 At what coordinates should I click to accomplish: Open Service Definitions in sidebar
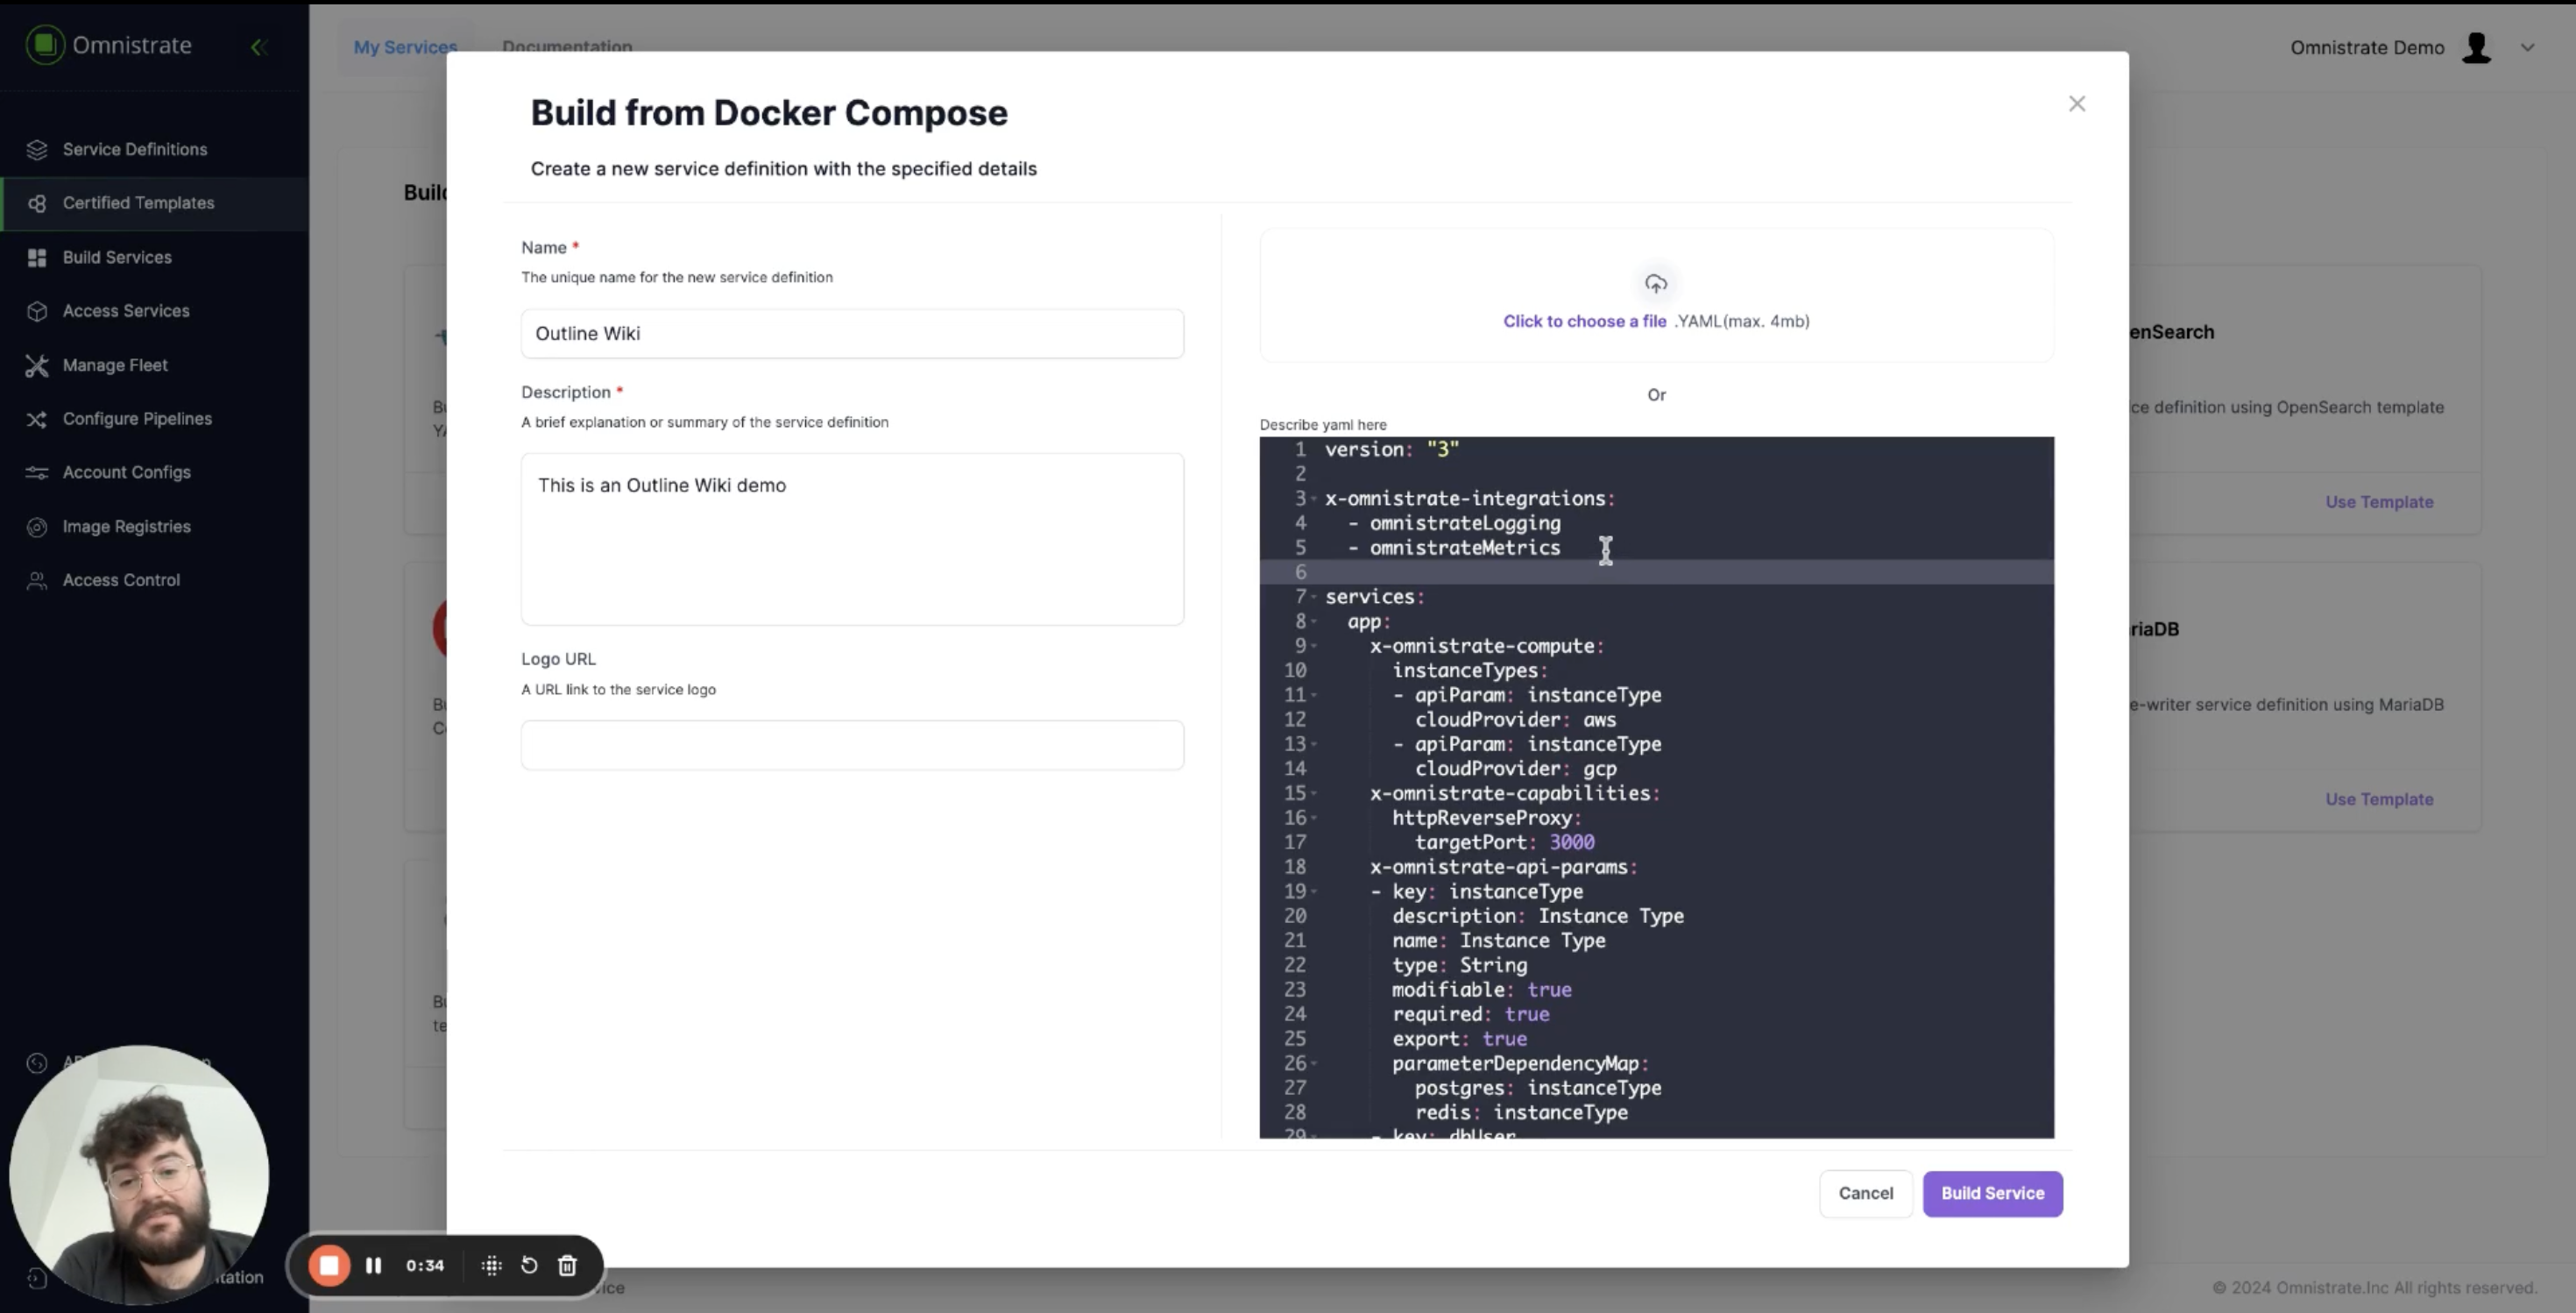134,149
